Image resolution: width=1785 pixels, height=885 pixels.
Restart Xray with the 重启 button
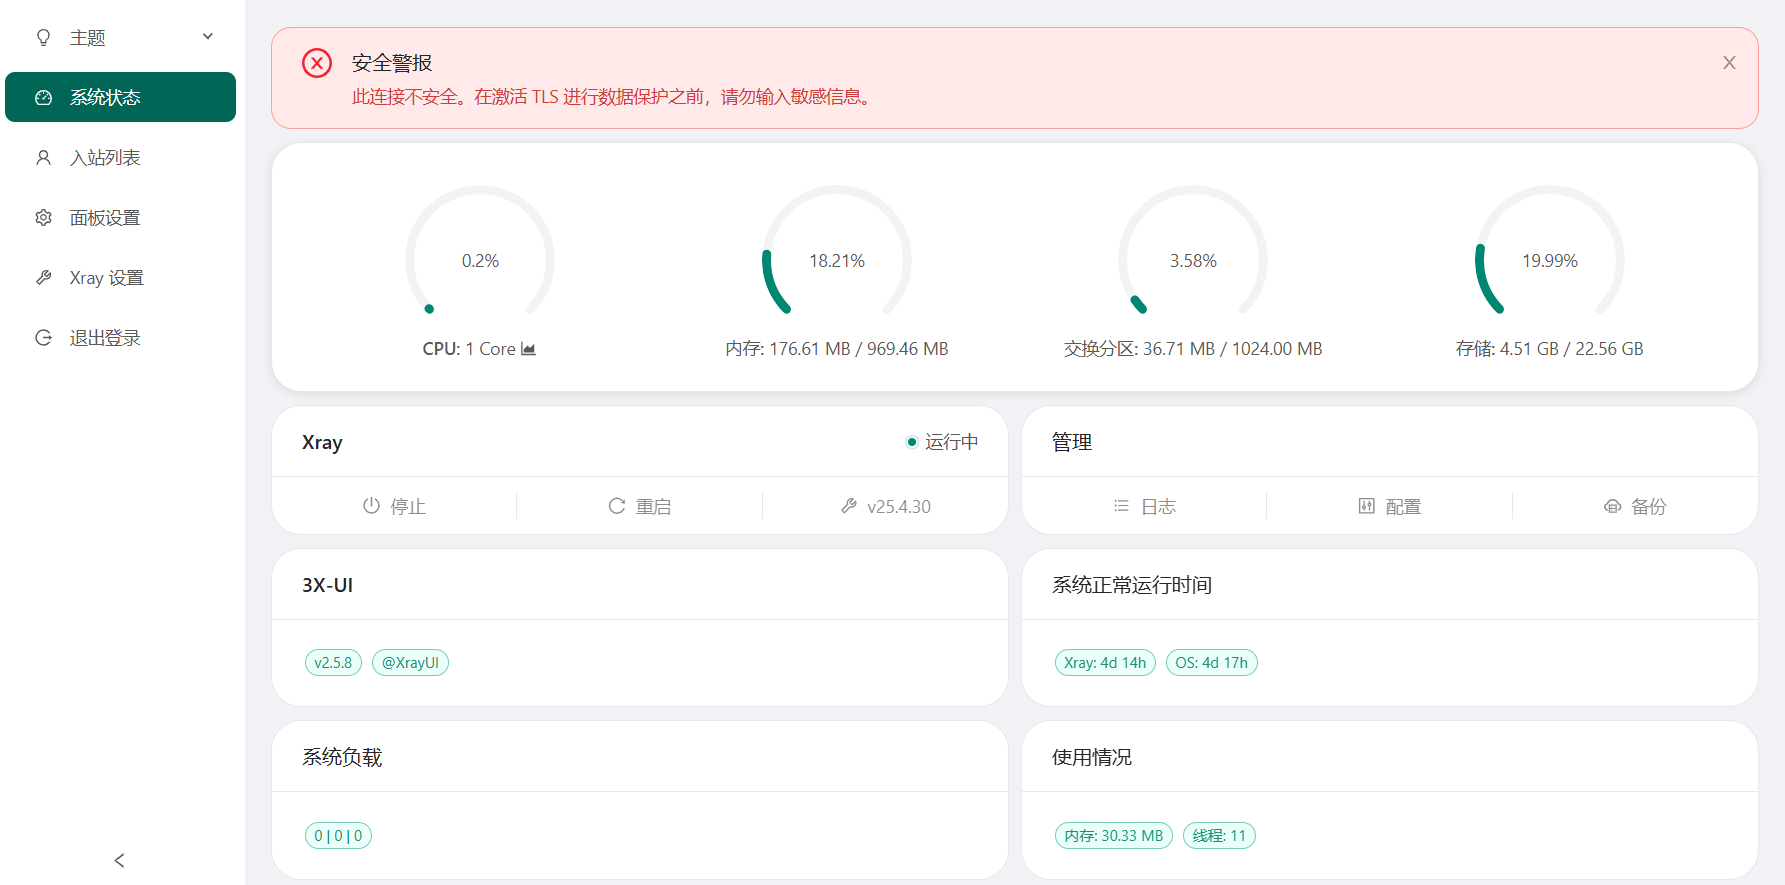pyautogui.click(x=640, y=506)
